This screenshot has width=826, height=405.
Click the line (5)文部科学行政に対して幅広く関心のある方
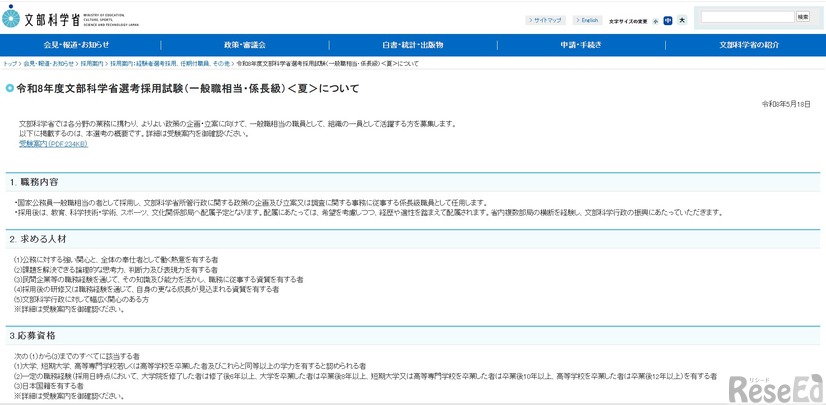82,299
